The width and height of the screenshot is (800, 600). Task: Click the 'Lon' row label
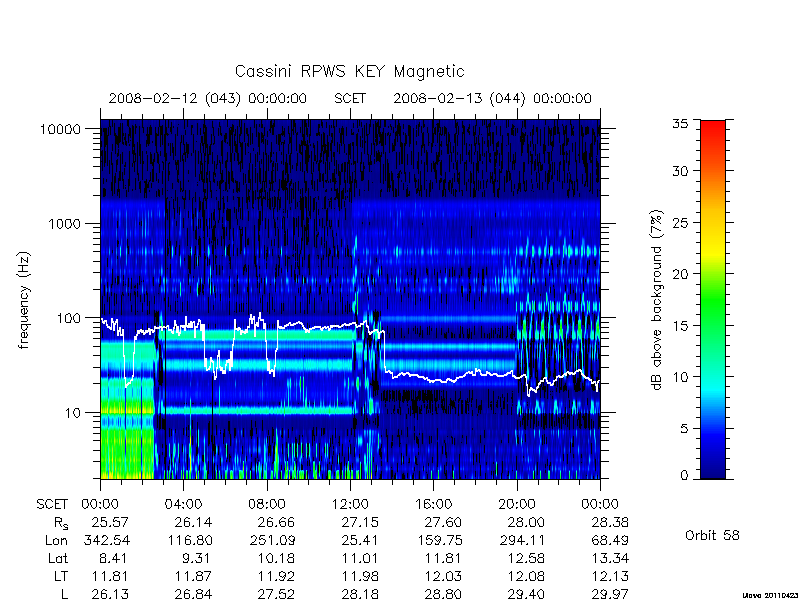[x=56, y=540]
